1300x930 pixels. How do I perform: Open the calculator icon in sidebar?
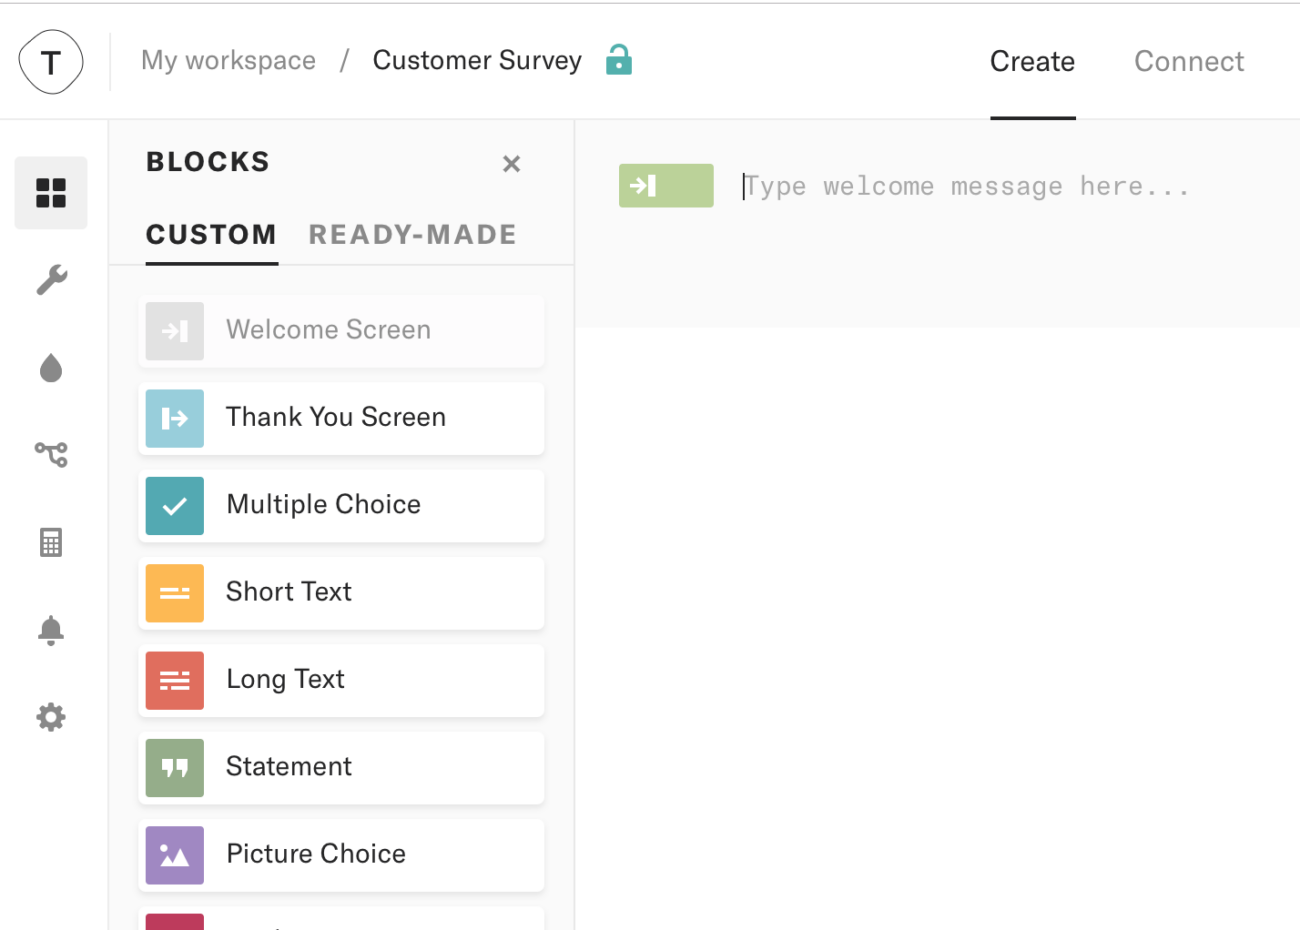pyautogui.click(x=51, y=542)
